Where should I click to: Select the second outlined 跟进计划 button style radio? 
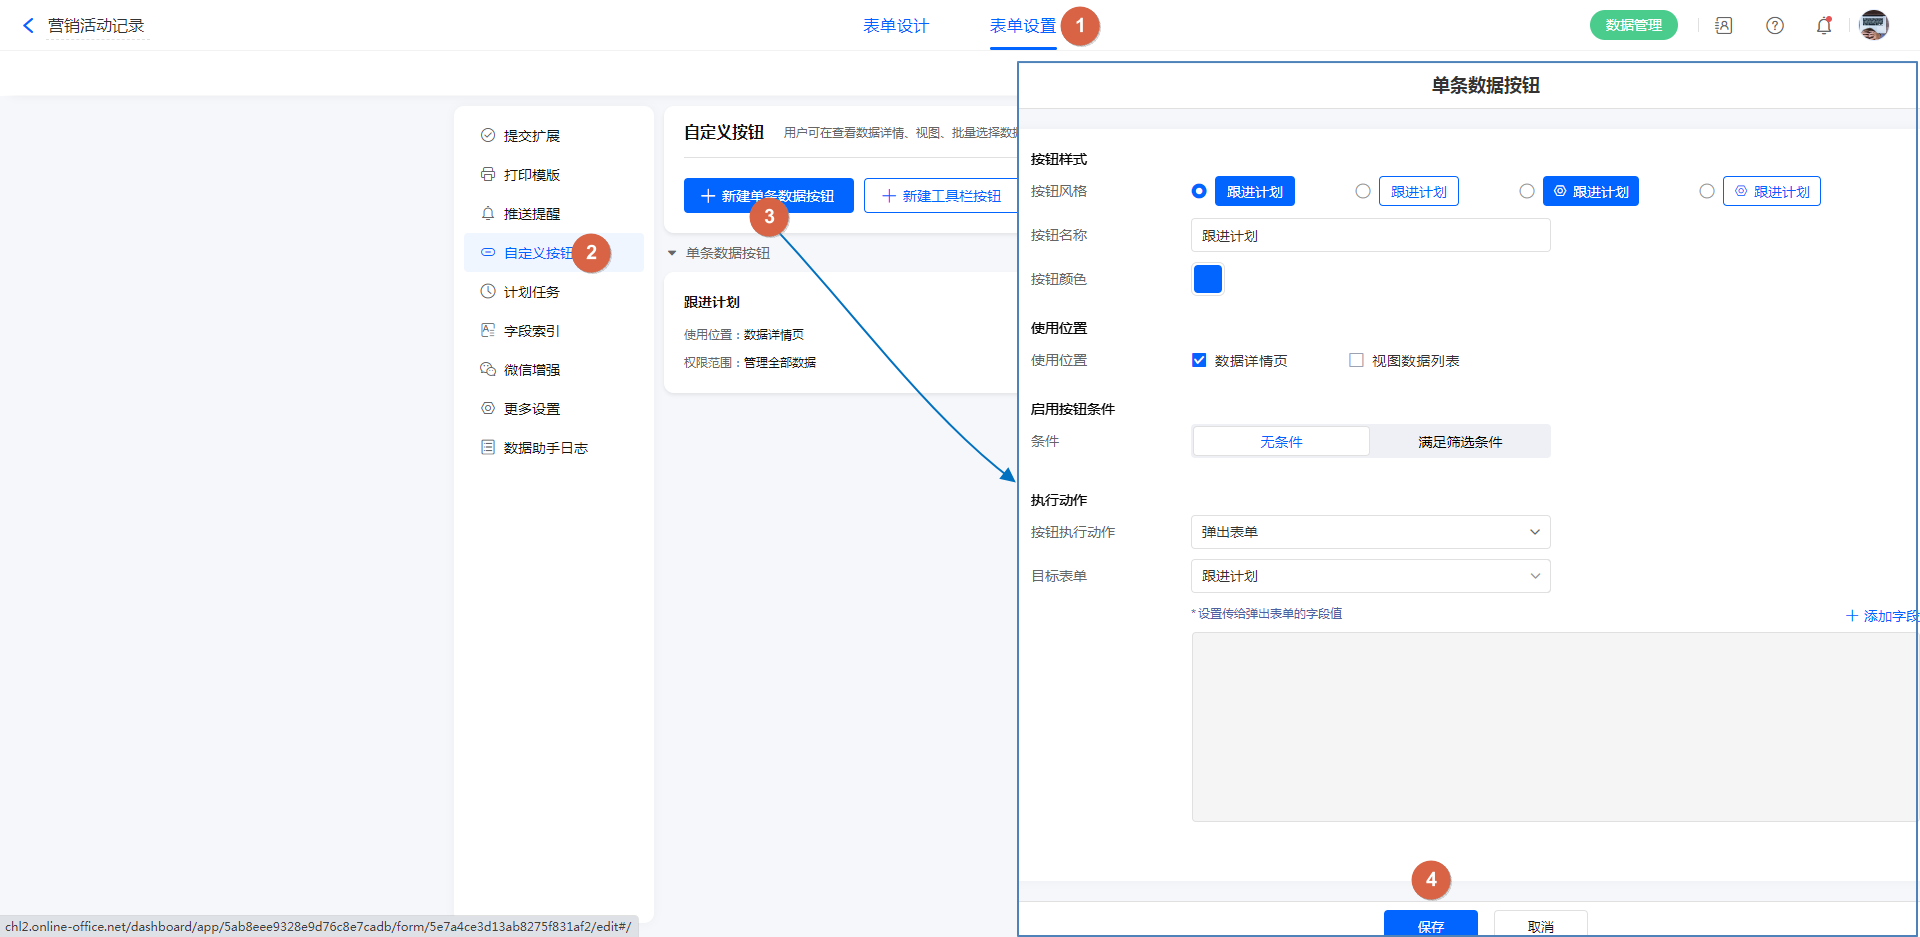pos(1363,191)
